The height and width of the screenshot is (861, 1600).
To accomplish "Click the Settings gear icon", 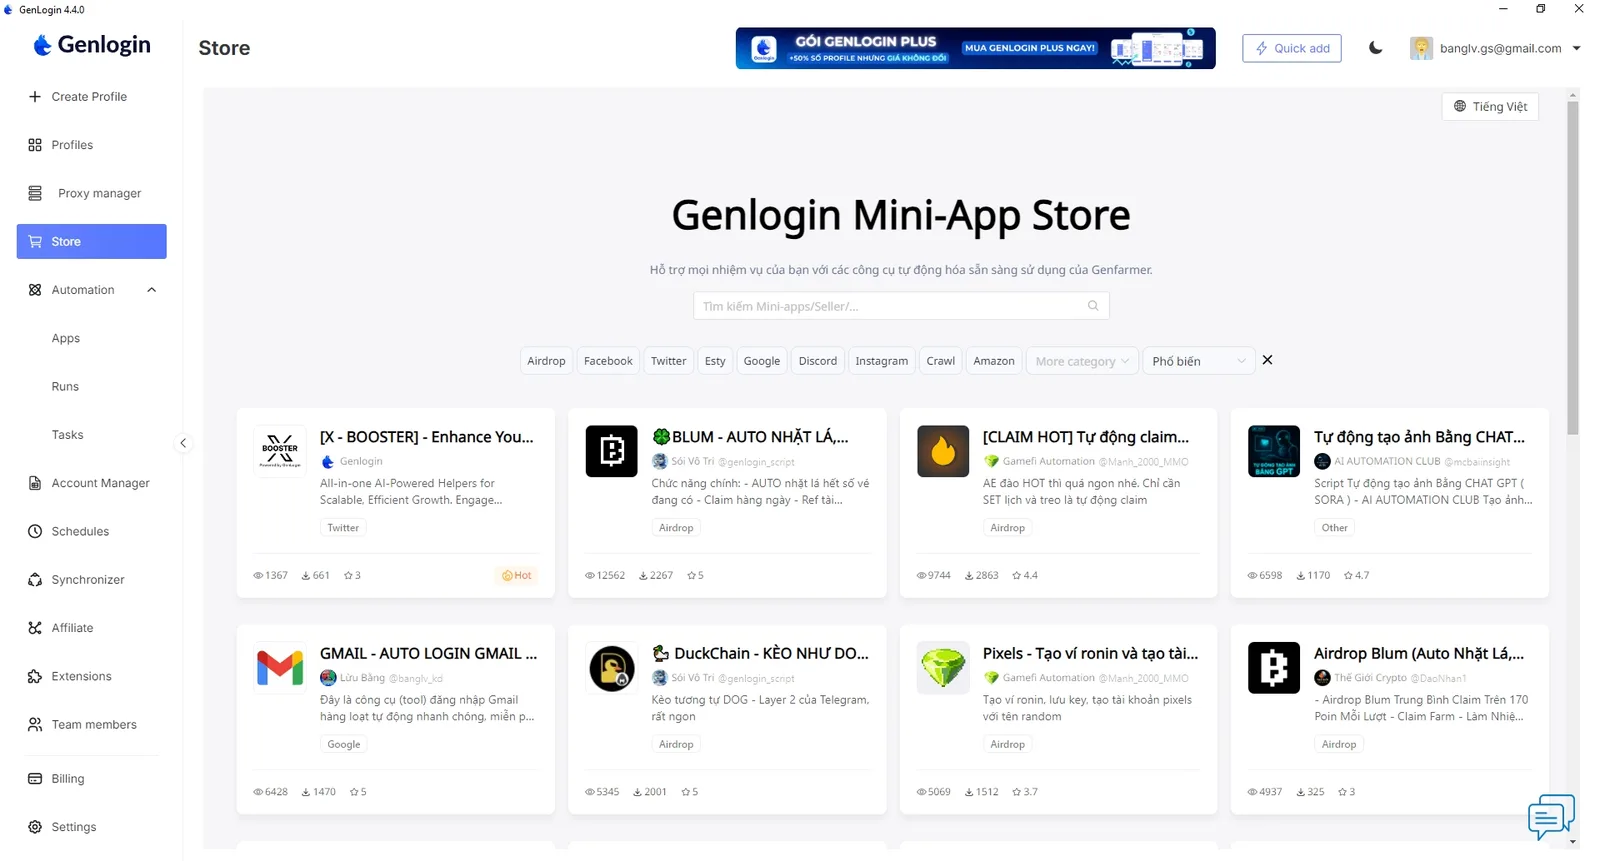I will pyautogui.click(x=35, y=827).
